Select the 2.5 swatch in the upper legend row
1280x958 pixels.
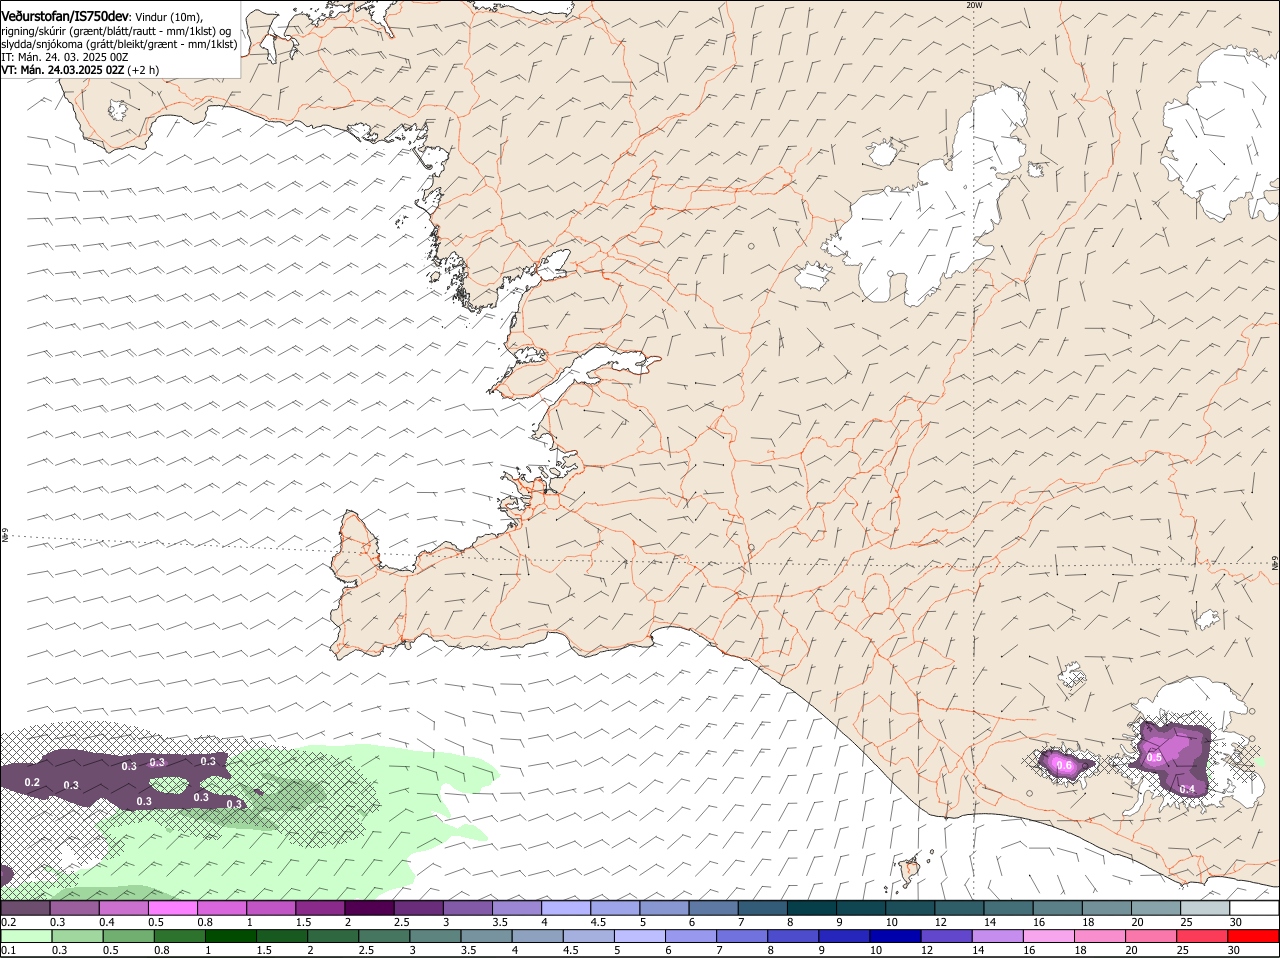418,908
